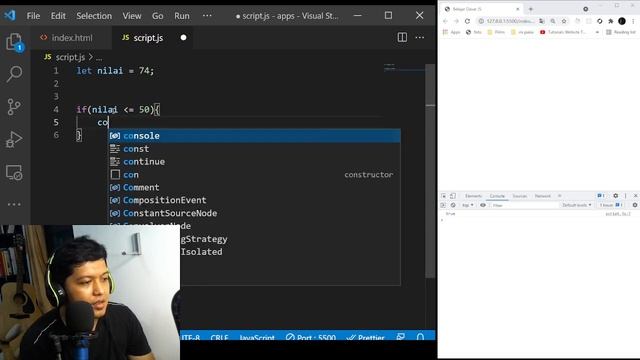Choose the CompositionEvent suggestion
This screenshot has height=360, width=640.
[254, 200]
